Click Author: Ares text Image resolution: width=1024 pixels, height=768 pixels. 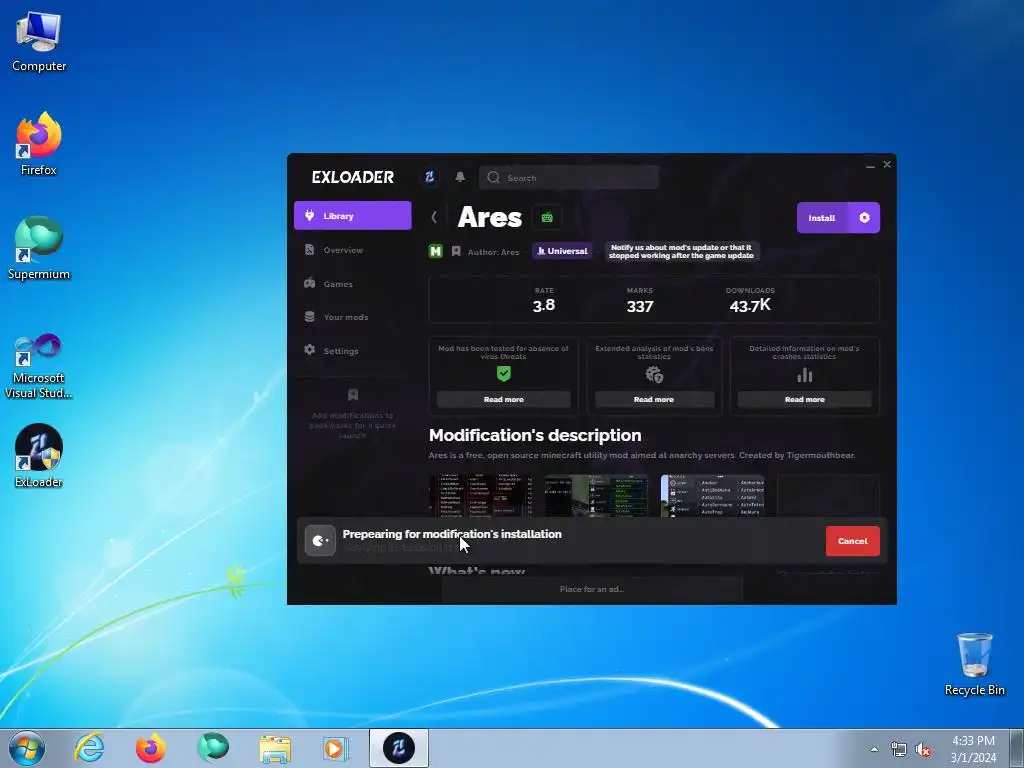(494, 252)
